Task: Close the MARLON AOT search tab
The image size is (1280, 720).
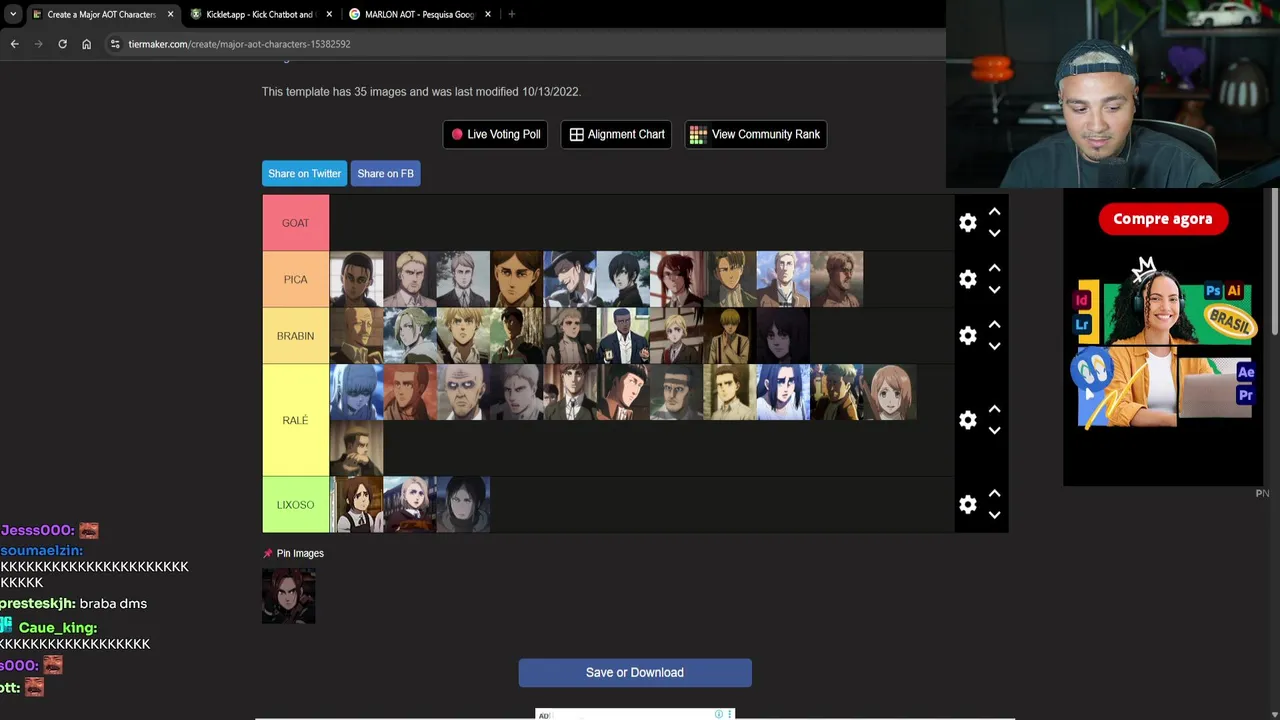Action: (488, 14)
